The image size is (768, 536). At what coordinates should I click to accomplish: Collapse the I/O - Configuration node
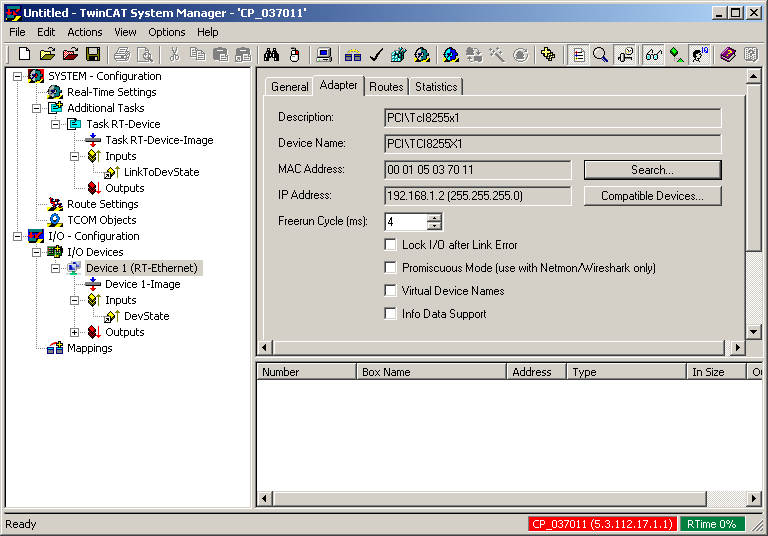click(18, 236)
